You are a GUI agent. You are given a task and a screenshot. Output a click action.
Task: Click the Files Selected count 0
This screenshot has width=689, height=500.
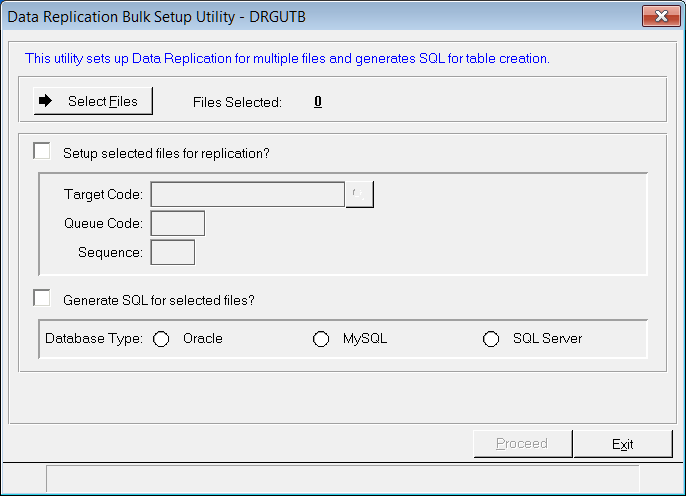[x=318, y=102]
